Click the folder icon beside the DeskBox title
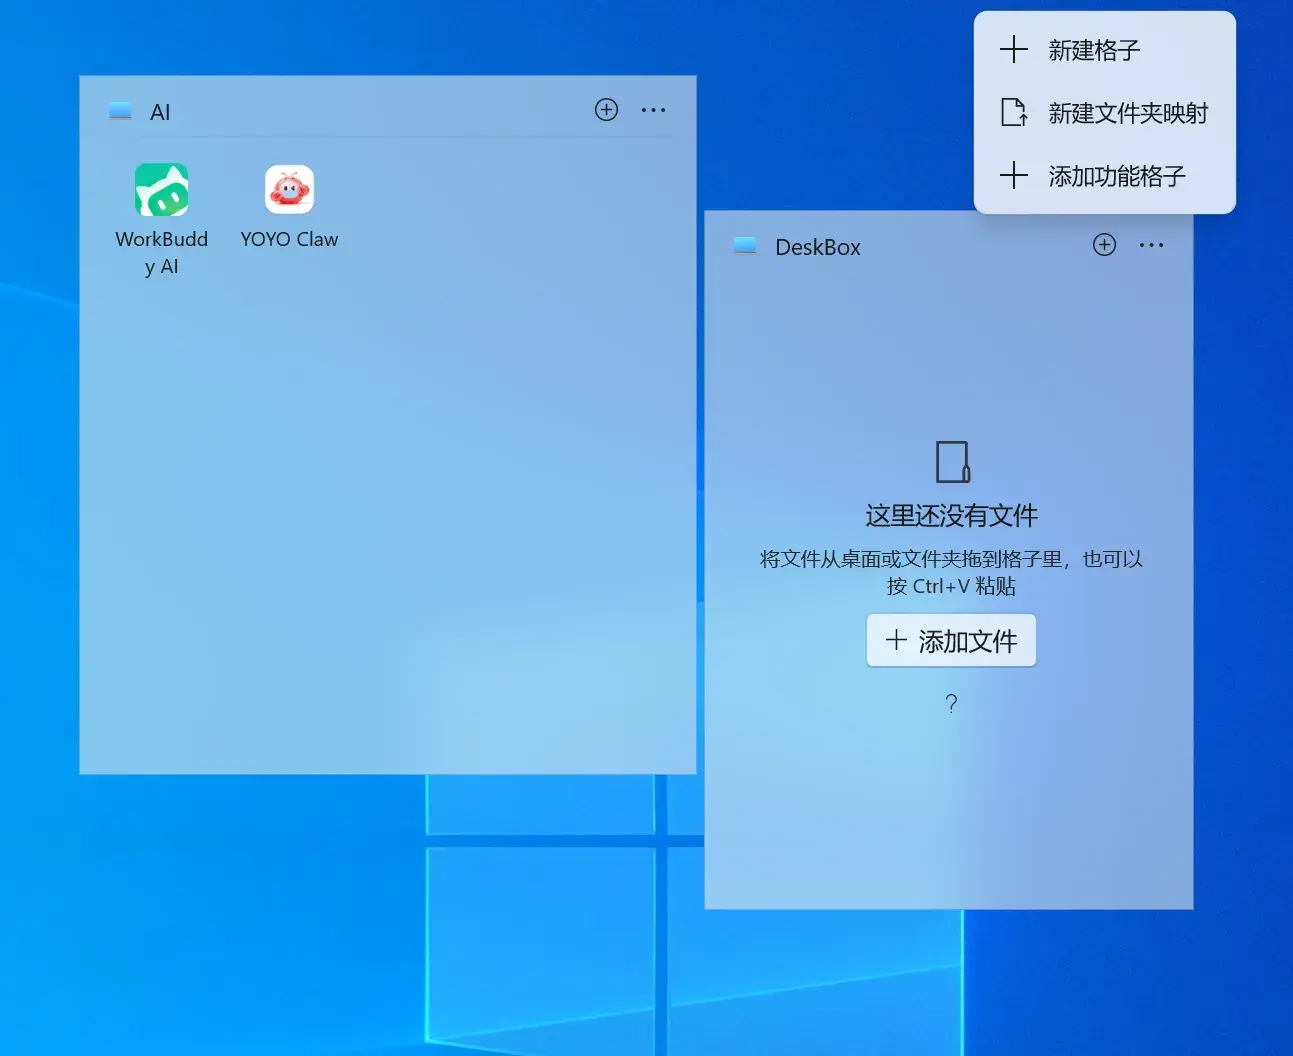1293x1056 pixels. 745,246
